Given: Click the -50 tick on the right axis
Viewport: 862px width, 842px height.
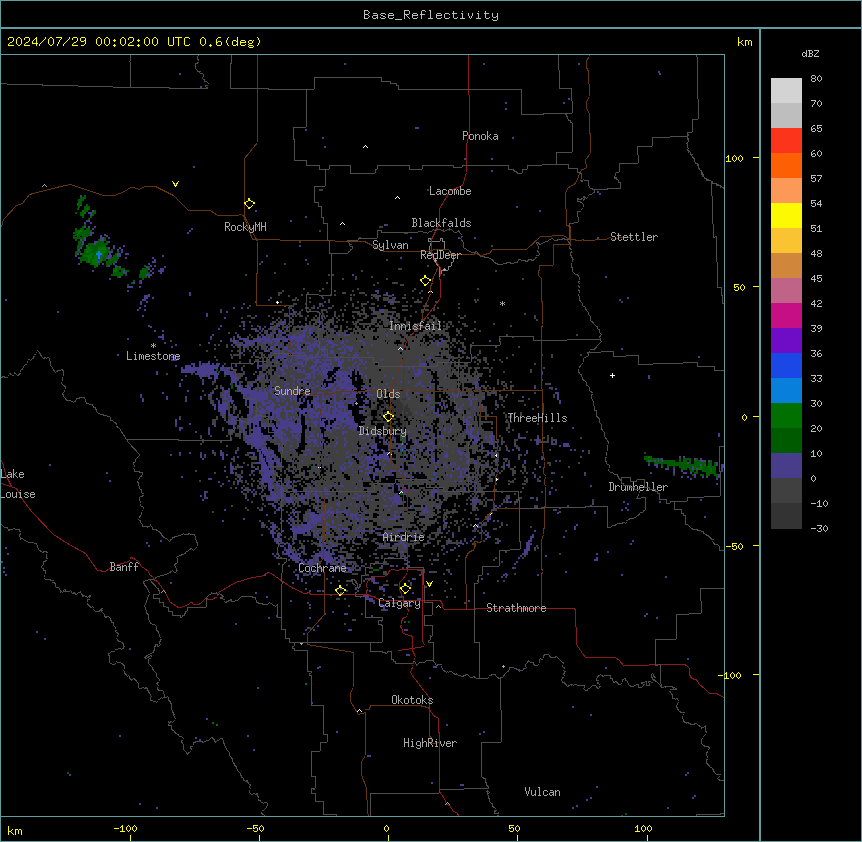Looking at the screenshot, I should tap(734, 546).
